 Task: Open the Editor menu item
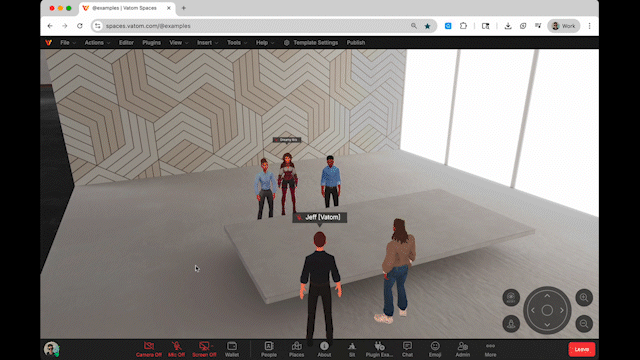(126, 42)
